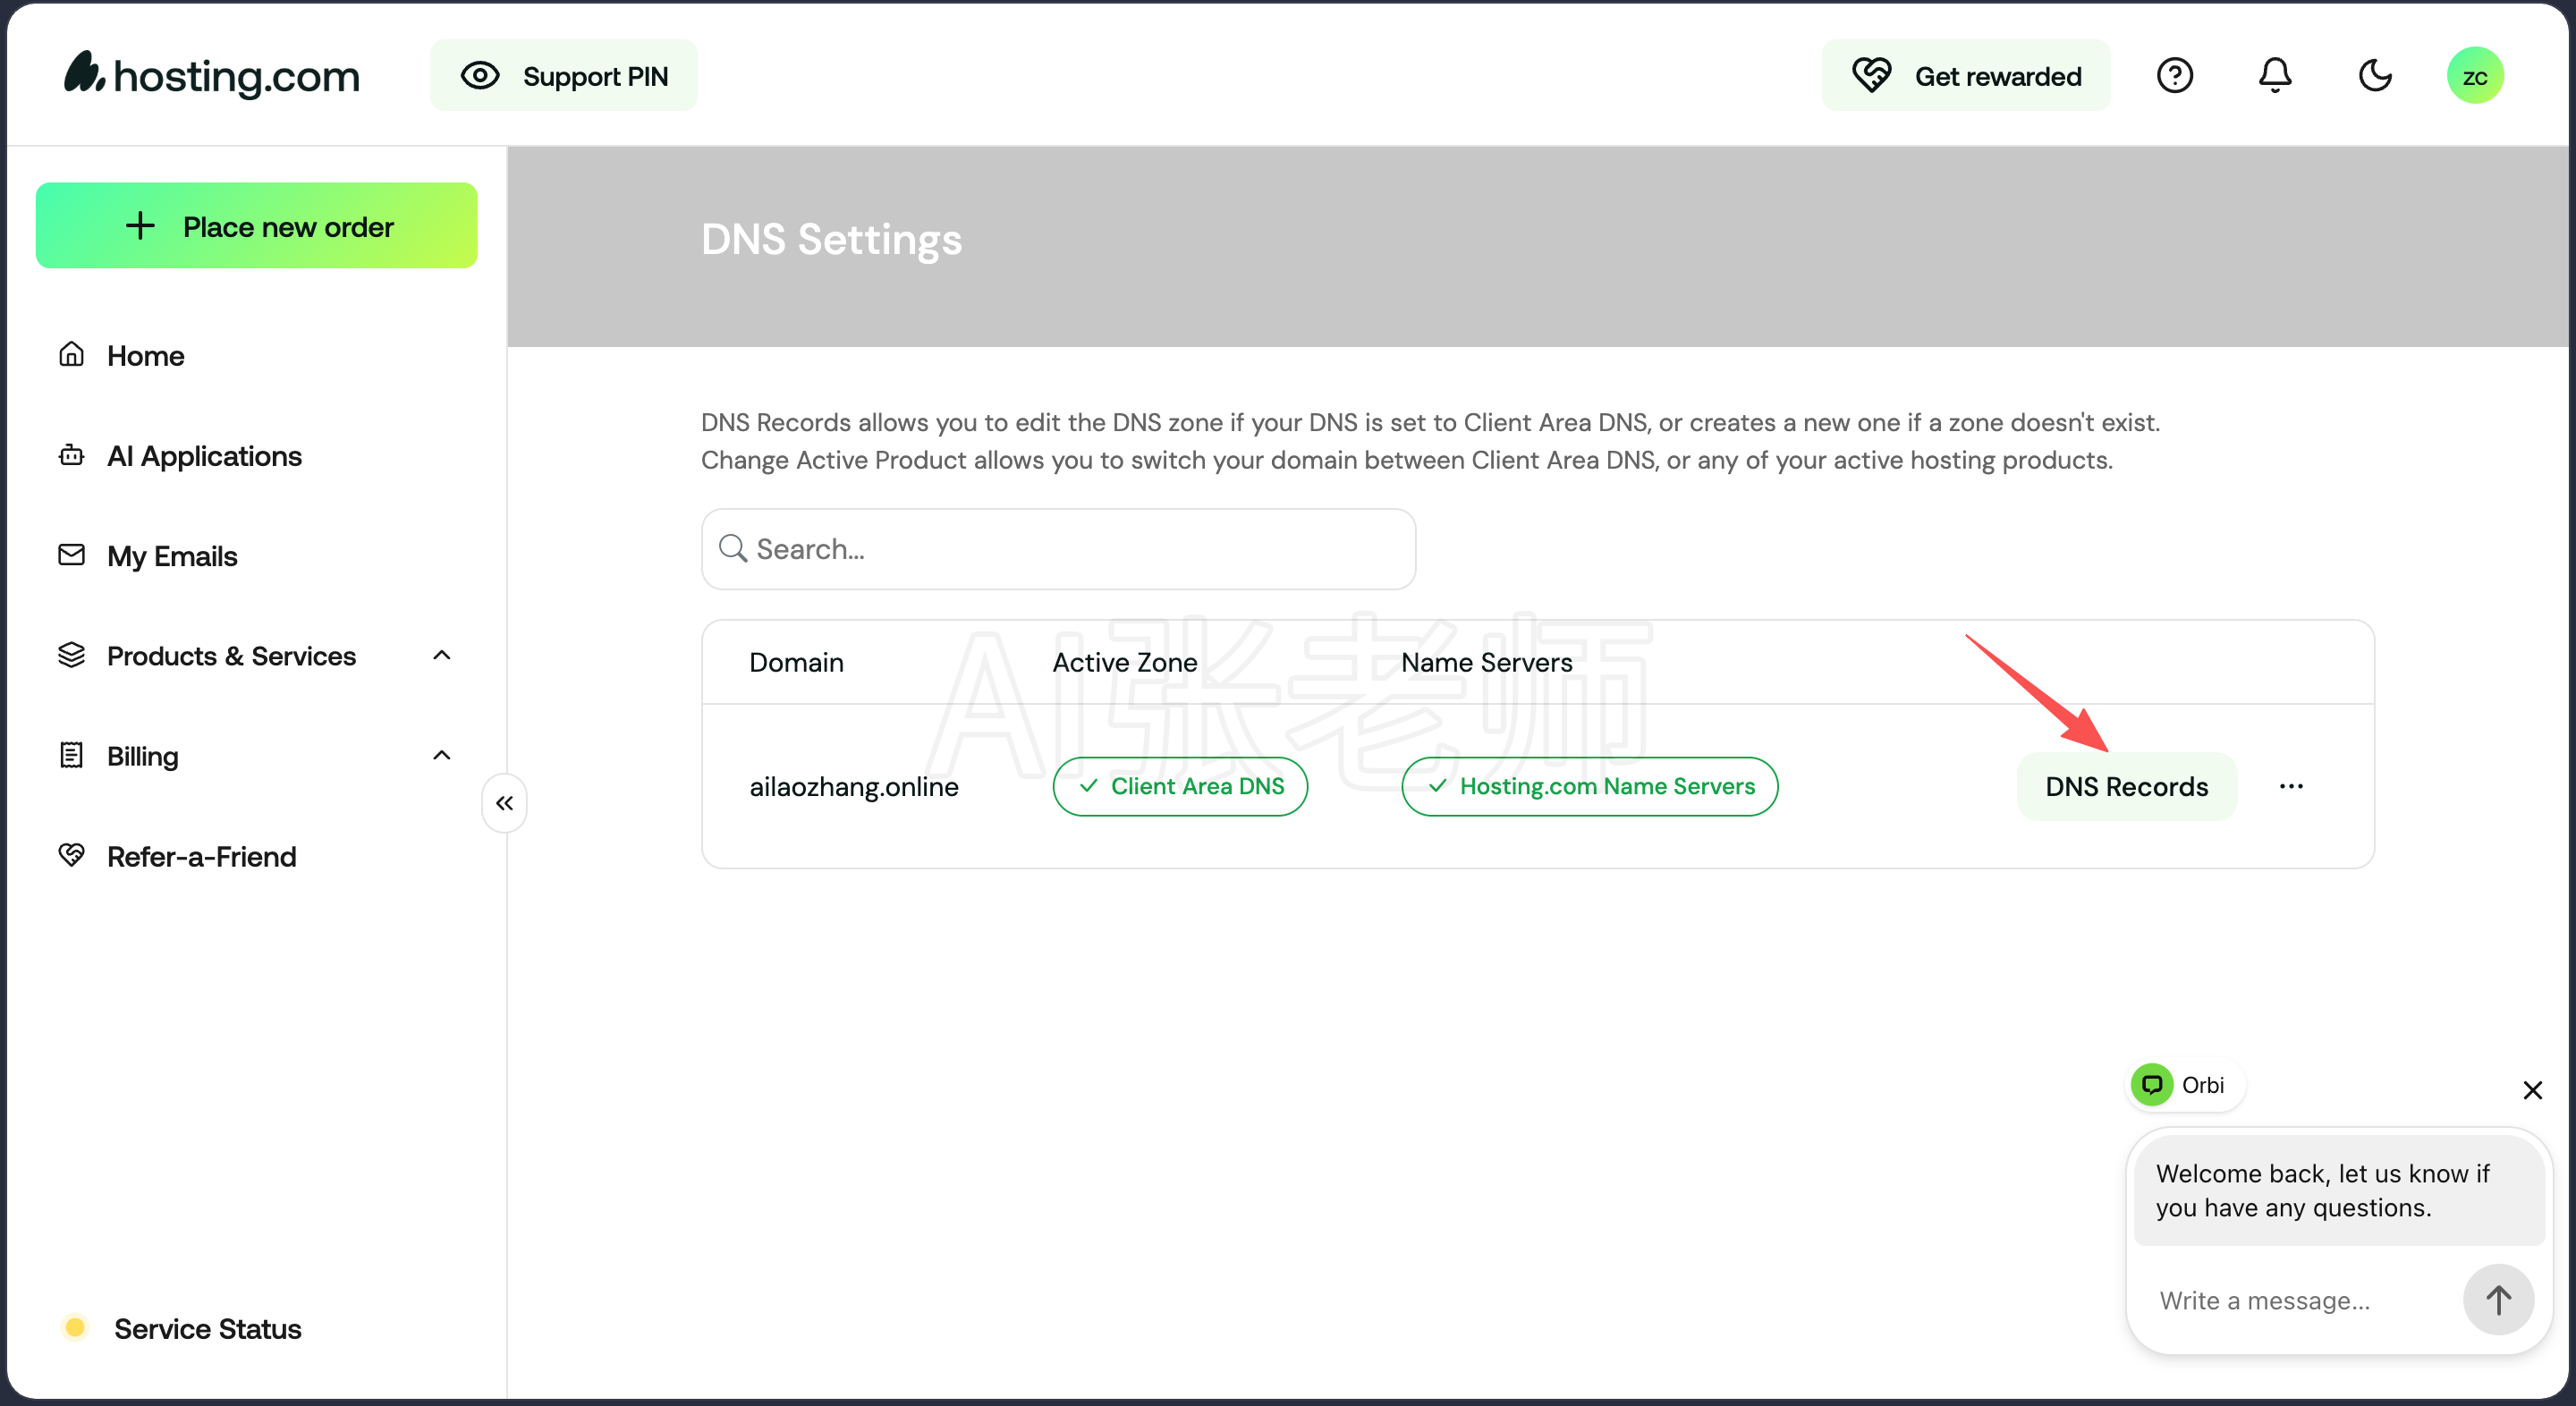Click the DNS Settings page title
Image resolution: width=2576 pixels, height=1406 pixels.
832,240
